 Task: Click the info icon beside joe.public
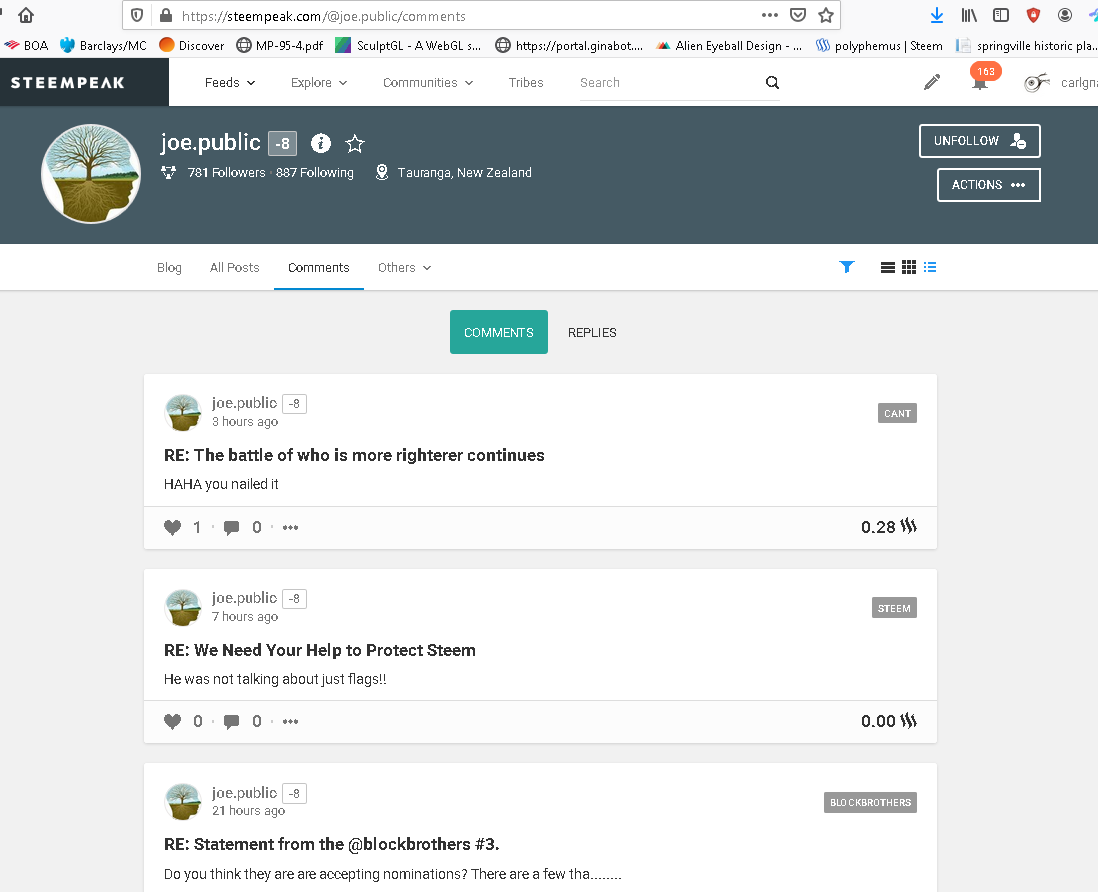coord(321,143)
